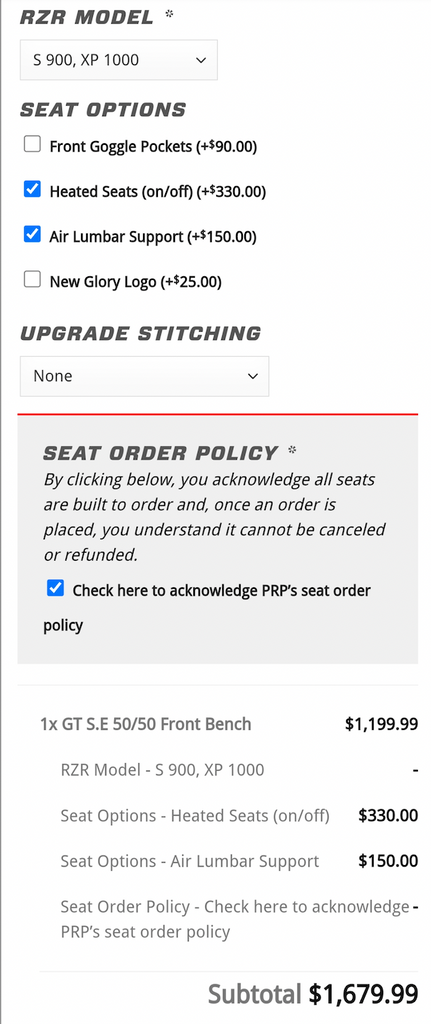Expand the Upgrade Stitching dropdown

(x=144, y=376)
